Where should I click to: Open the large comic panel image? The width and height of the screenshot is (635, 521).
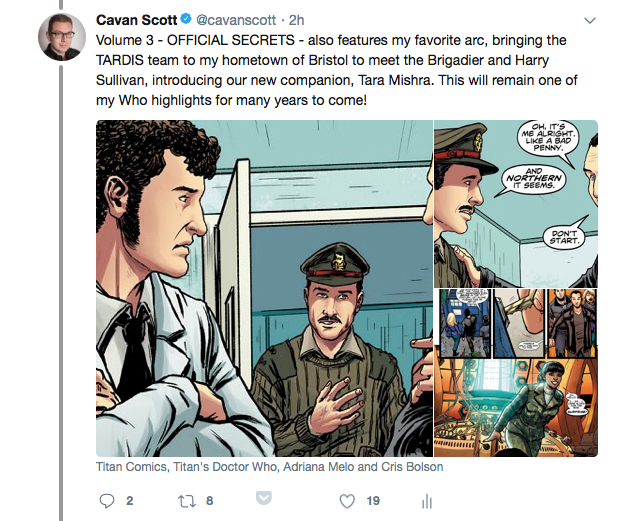[x=263, y=288]
